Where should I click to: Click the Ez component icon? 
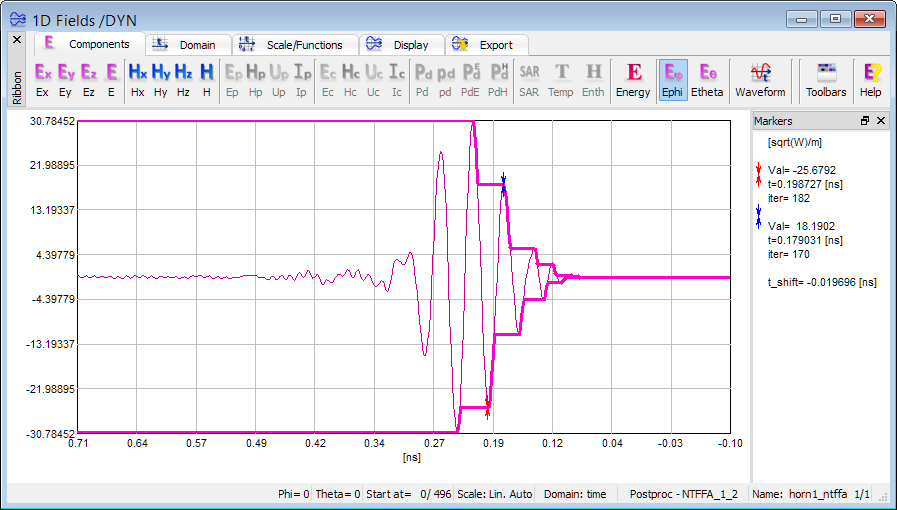(x=89, y=79)
